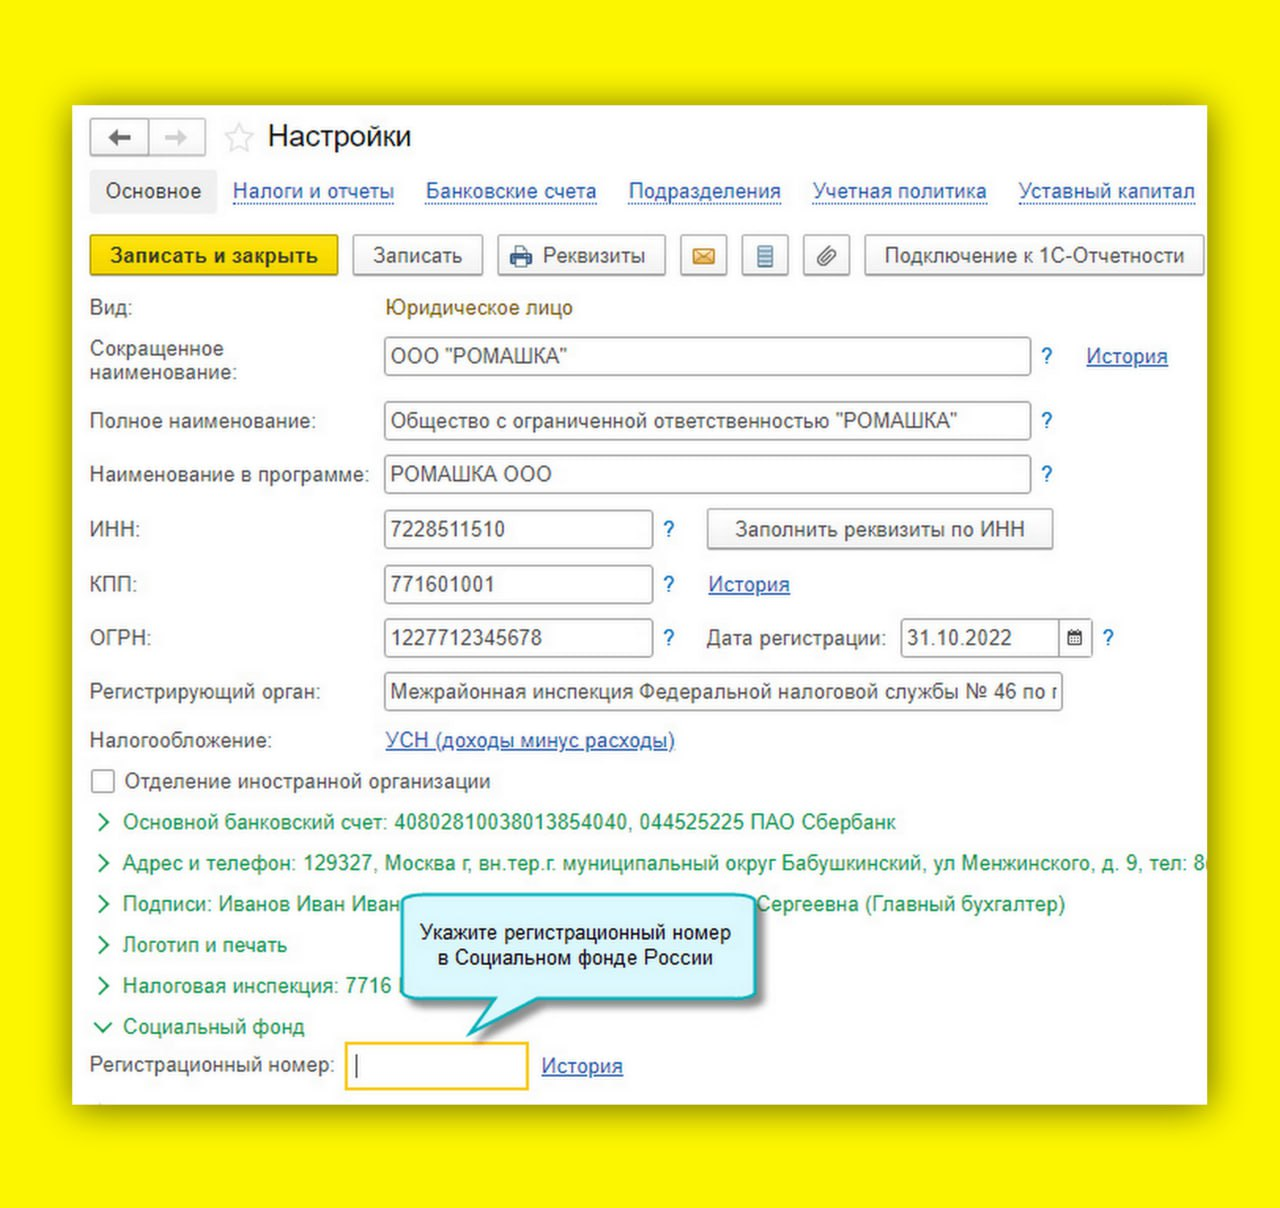
Task: Expand Основной банковский счет section
Action: (103, 822)
